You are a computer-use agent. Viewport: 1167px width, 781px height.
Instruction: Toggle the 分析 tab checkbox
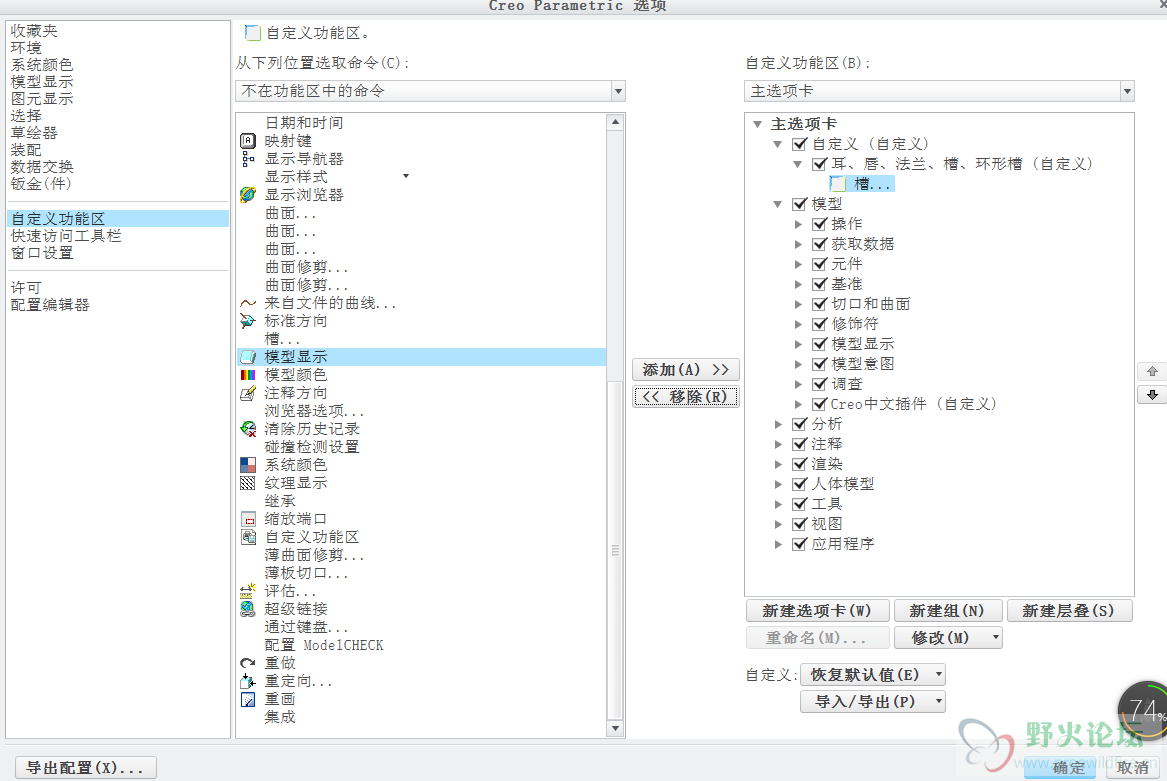point(799,424)
